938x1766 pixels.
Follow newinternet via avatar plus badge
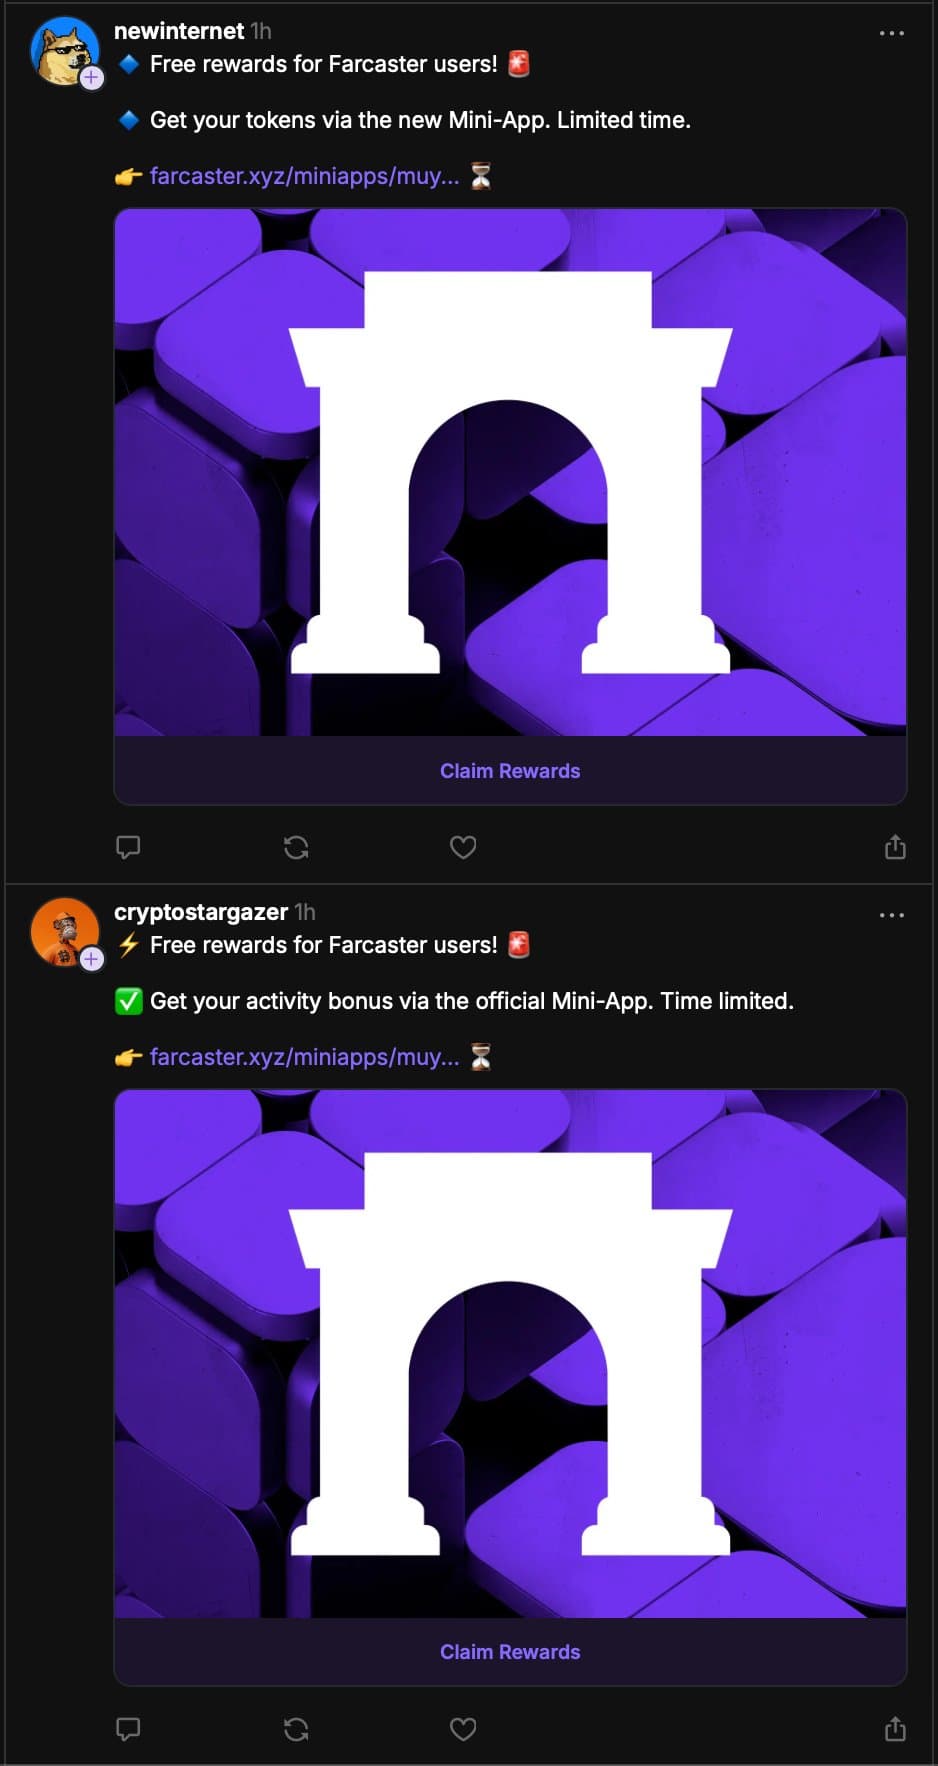click(x=92, y=78)
